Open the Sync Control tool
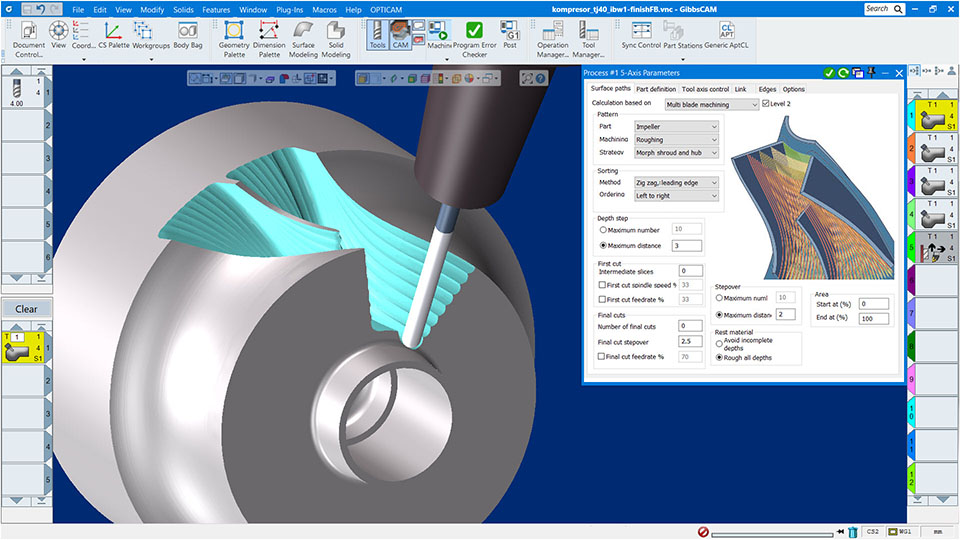The image size is (960, 540). coord(641,37)
